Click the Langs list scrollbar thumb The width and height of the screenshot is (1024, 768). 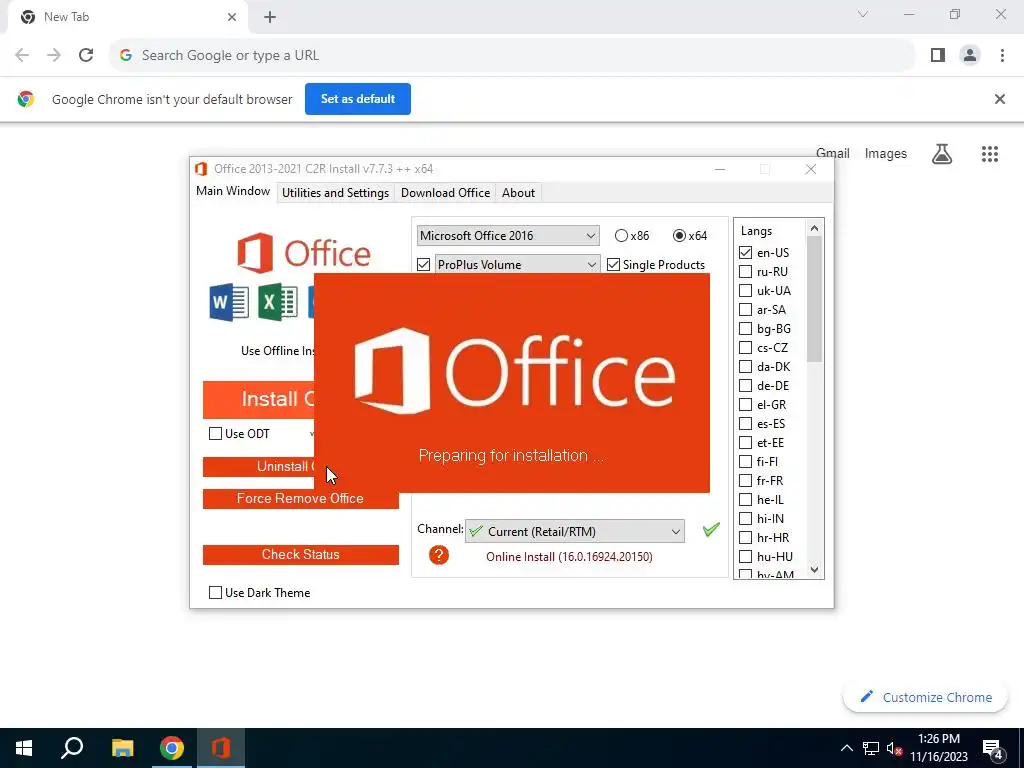pos(814,299)
